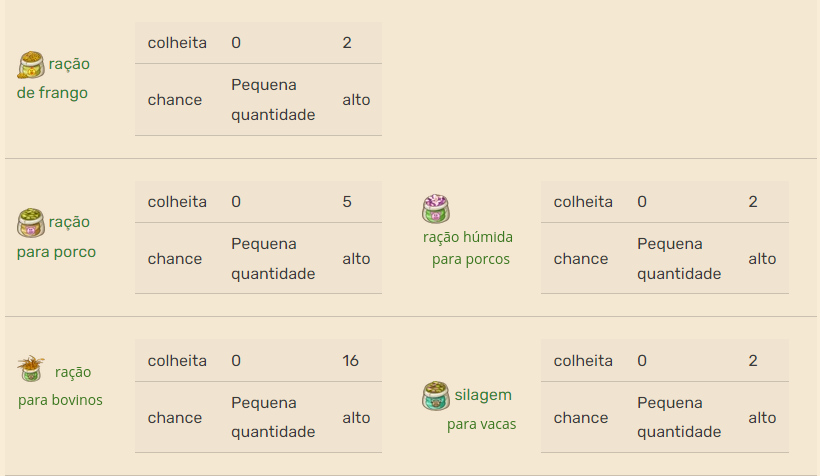
Task: Go to 'silagem para vacas' link
Action: pos(481,409)
